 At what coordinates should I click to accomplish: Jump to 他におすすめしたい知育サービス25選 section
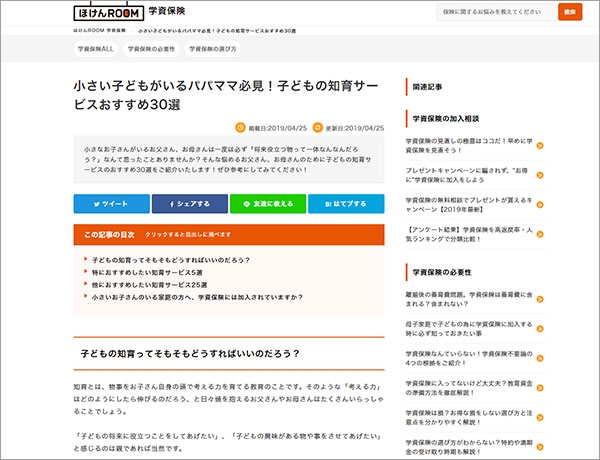point(150,285)
